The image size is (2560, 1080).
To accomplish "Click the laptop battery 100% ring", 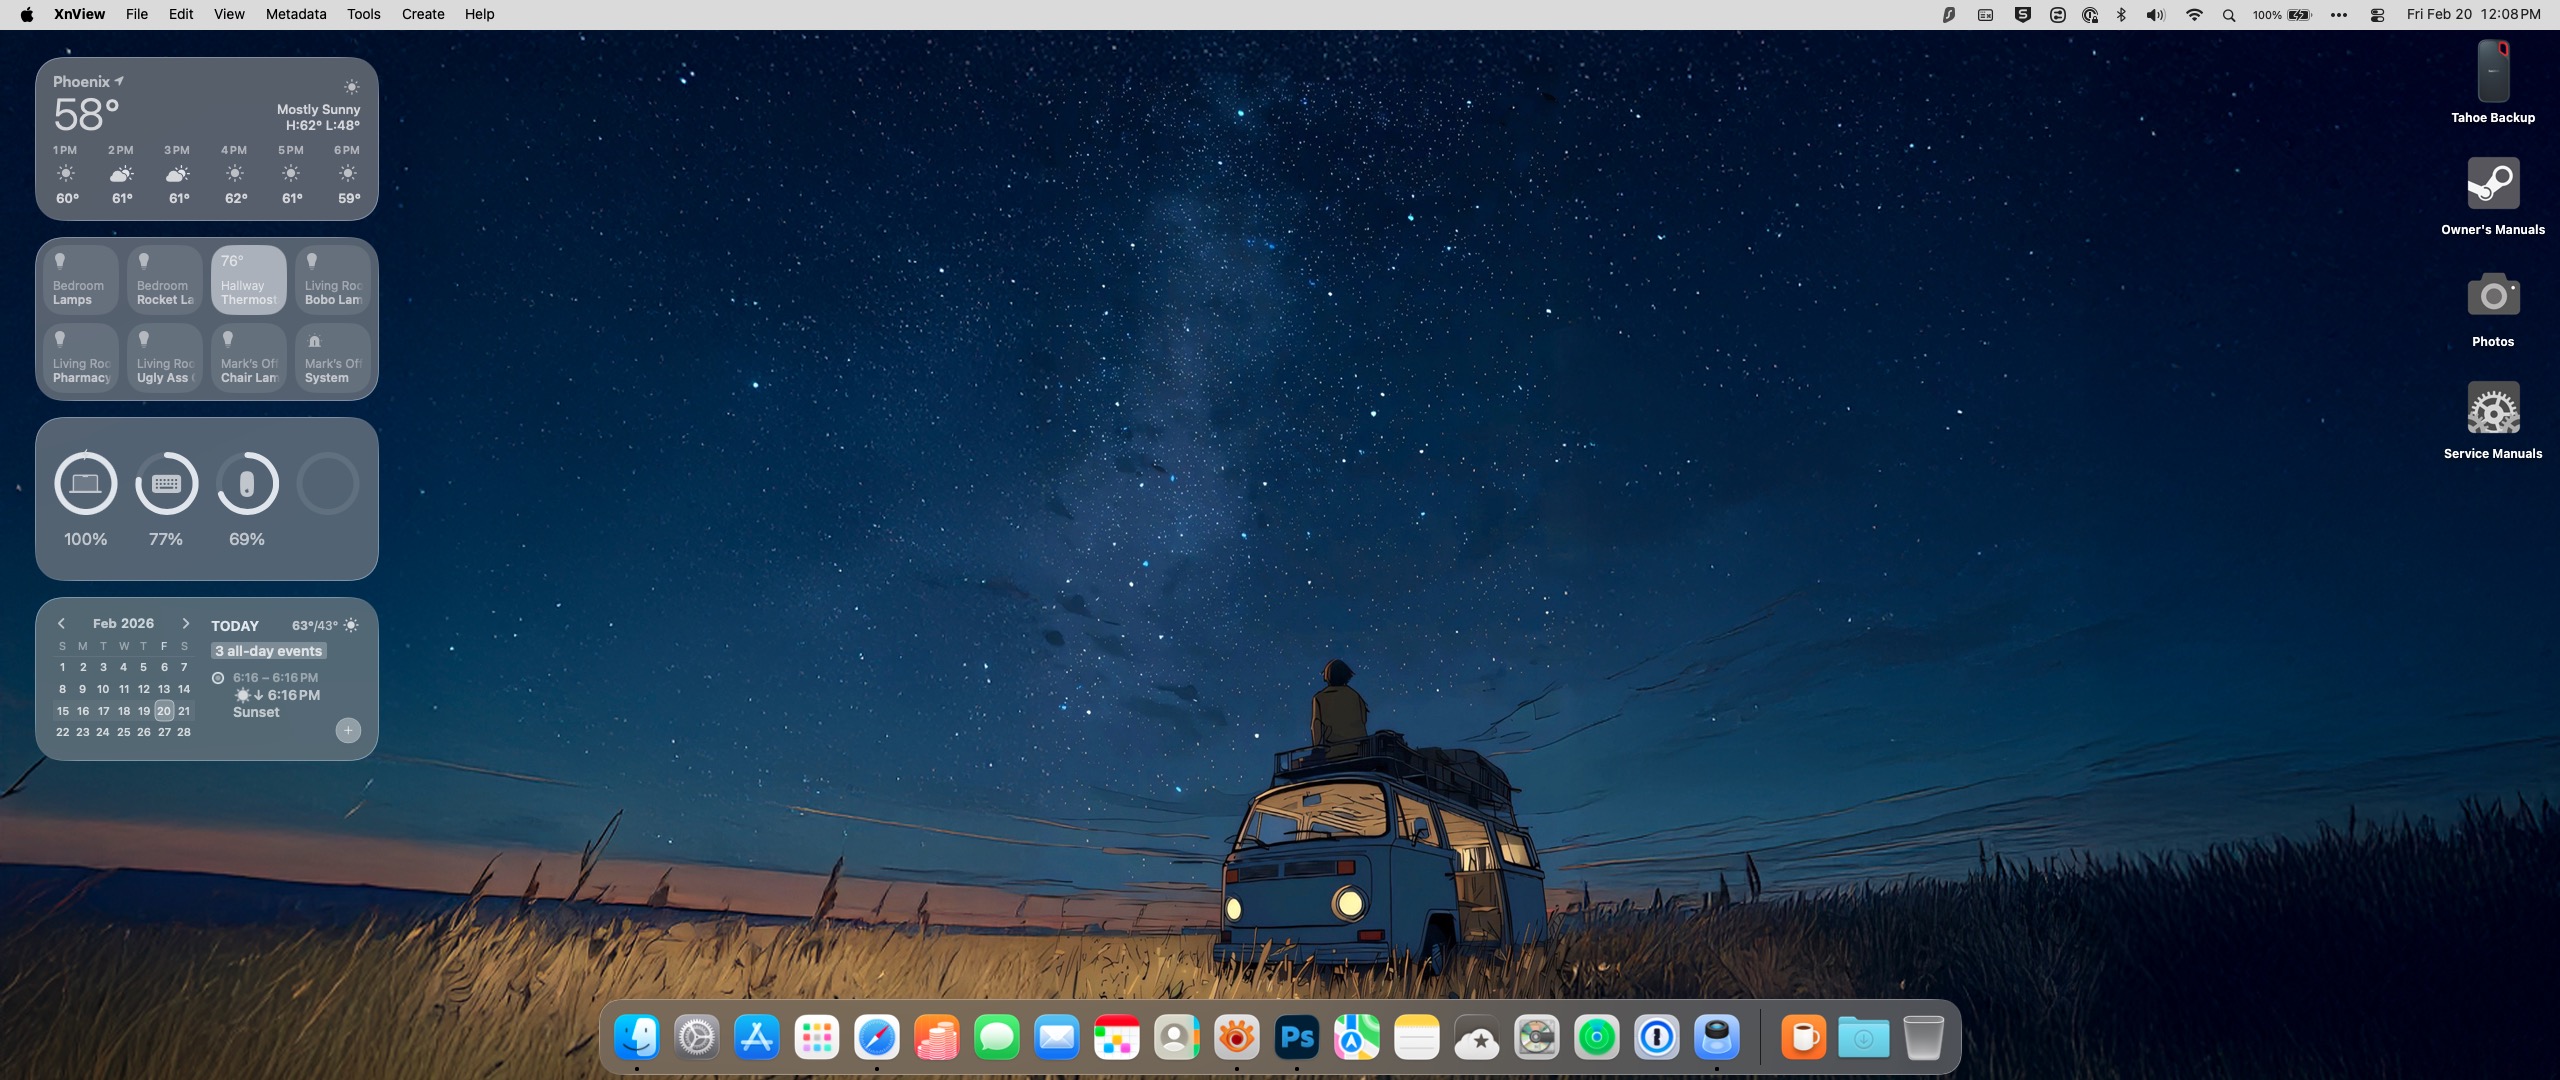I will pos(85,484).
